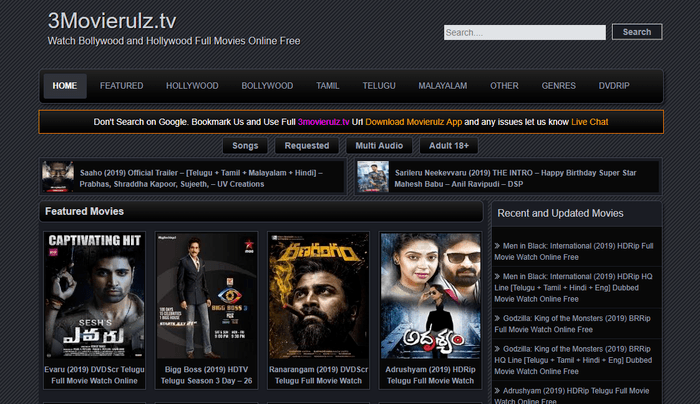Open the Bigg Boss 3 poster
The height and width of the screenshot is (404, 700).
(206, 296)
